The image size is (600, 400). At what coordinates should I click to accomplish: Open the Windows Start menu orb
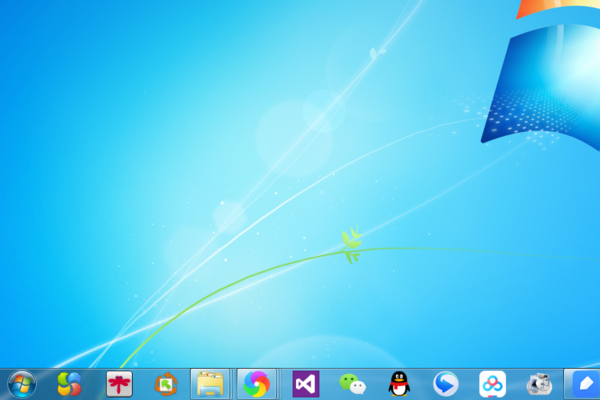point(21,383)
